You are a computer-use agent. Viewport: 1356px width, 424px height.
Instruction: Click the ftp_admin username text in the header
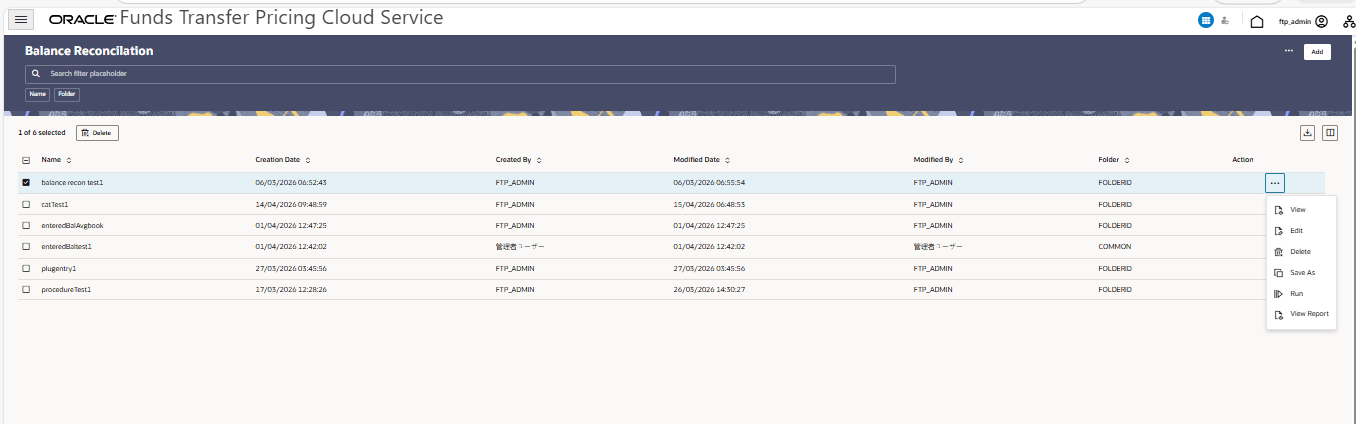[x=1295, y=21]
